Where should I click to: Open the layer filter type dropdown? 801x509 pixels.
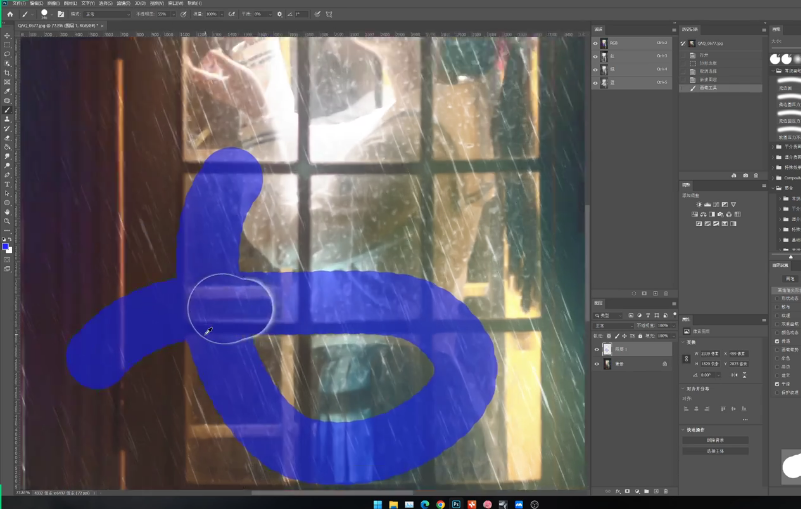[608, 315]
